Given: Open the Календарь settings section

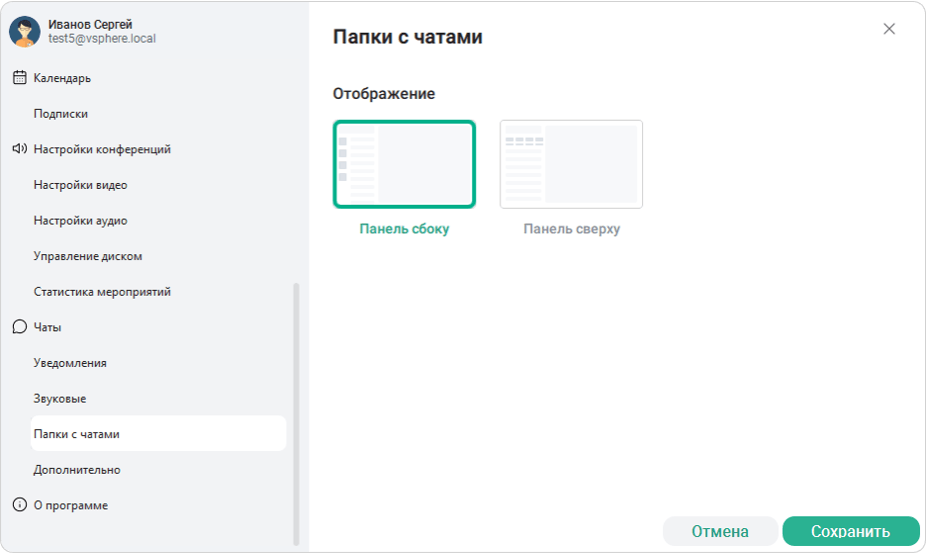Looking at the screenshot, I should pyautogui.click(x=62, y=78).
